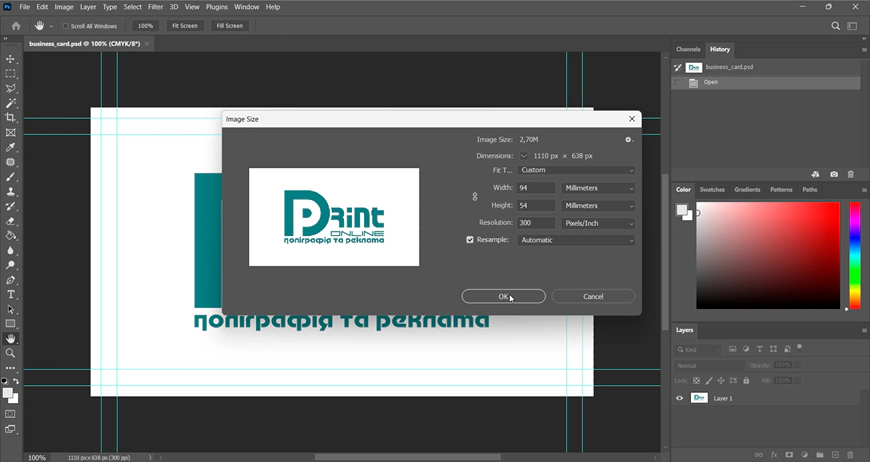This screenshot has width=870, height=462.
Task: Select the Rectangle shape tool
Action: [x=11, y=324]
